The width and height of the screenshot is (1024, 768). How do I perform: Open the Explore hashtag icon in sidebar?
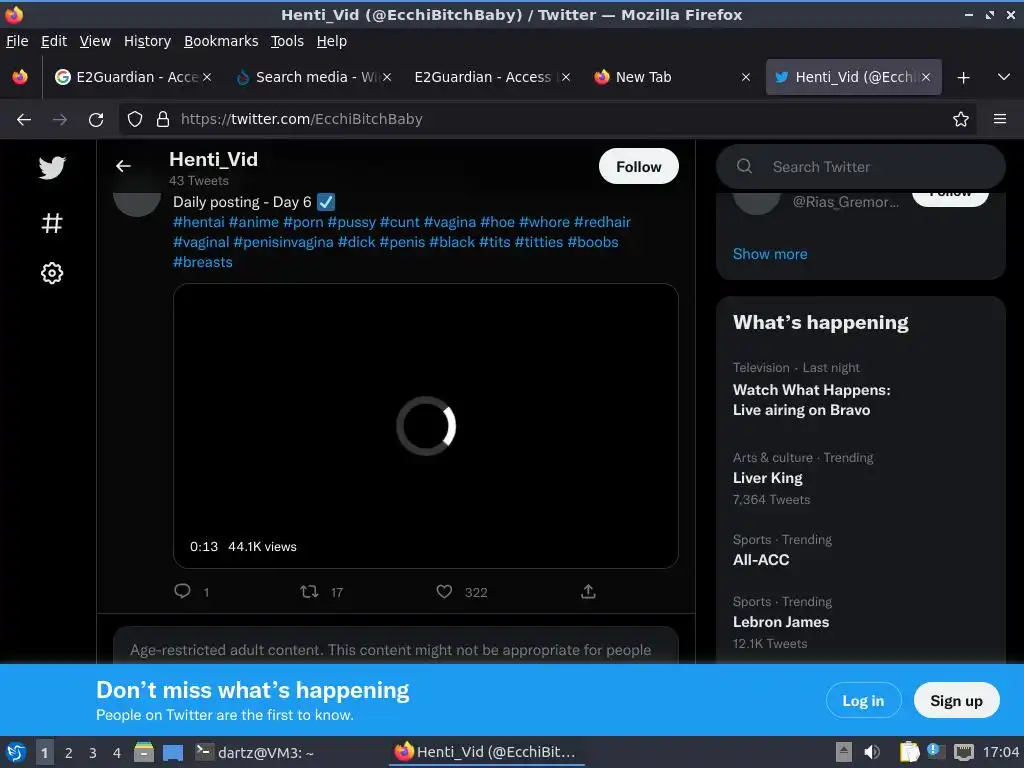click(52, 223)
